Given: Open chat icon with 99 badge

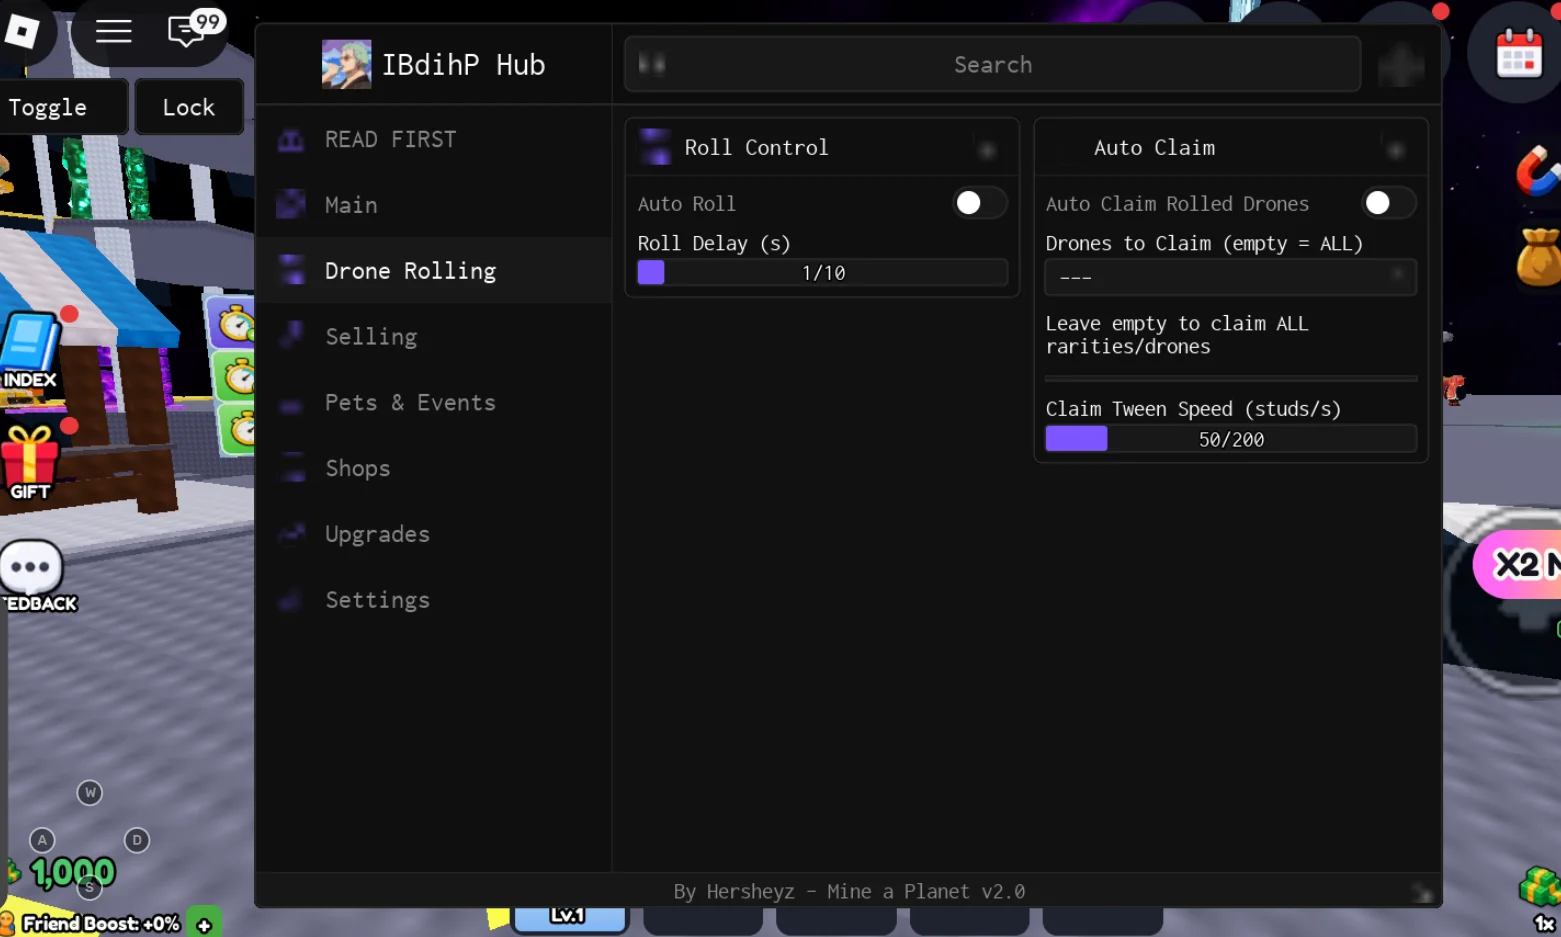Looking at the screenshot, I should click(194, 28).
